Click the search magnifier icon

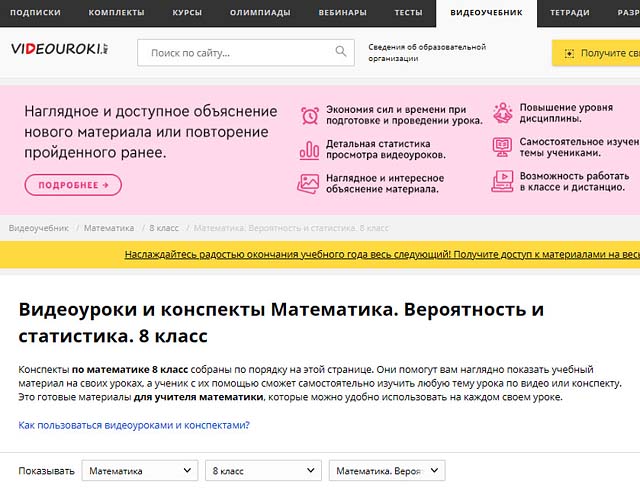(x=341, y=51)
